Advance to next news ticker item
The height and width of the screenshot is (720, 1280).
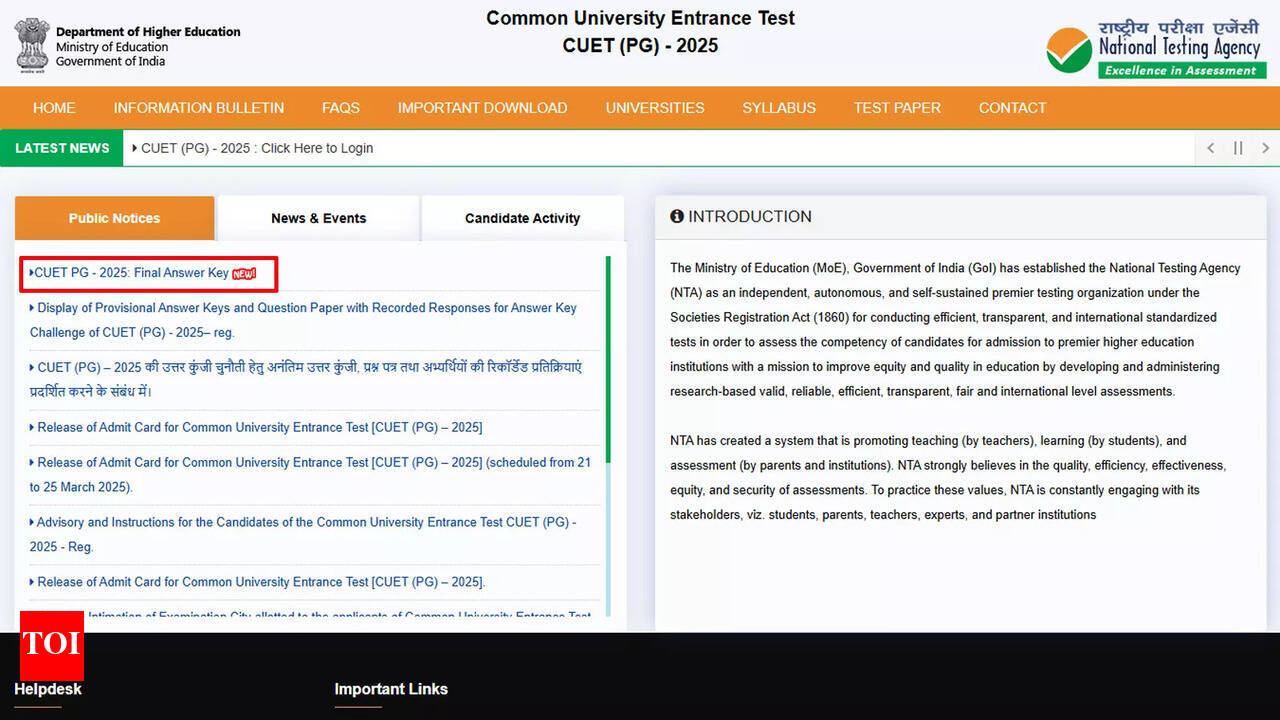(x=1265, y=148)
